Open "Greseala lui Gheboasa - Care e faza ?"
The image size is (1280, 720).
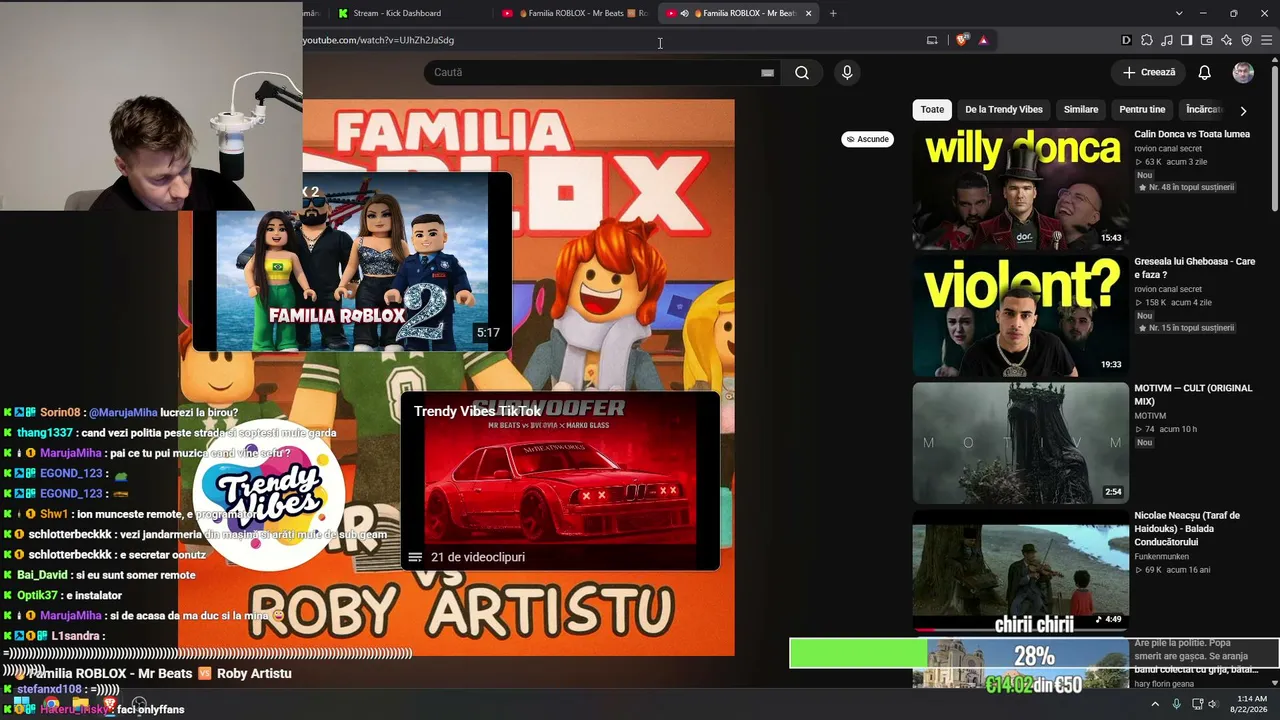click(x=1194, y=268)
